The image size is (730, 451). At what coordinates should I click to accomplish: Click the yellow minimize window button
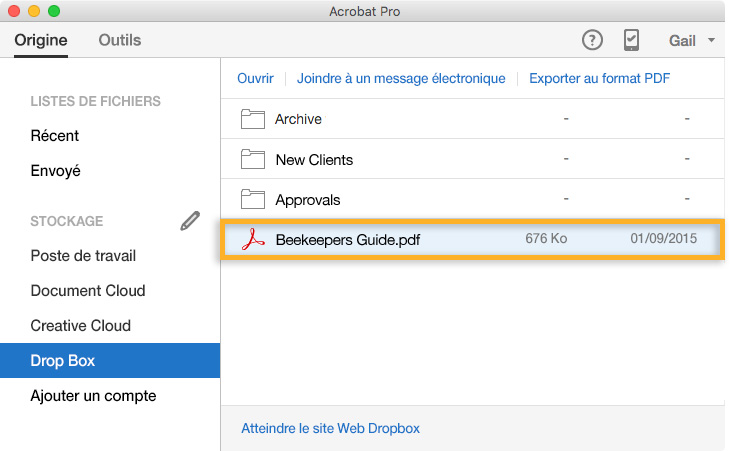(34, 11)
